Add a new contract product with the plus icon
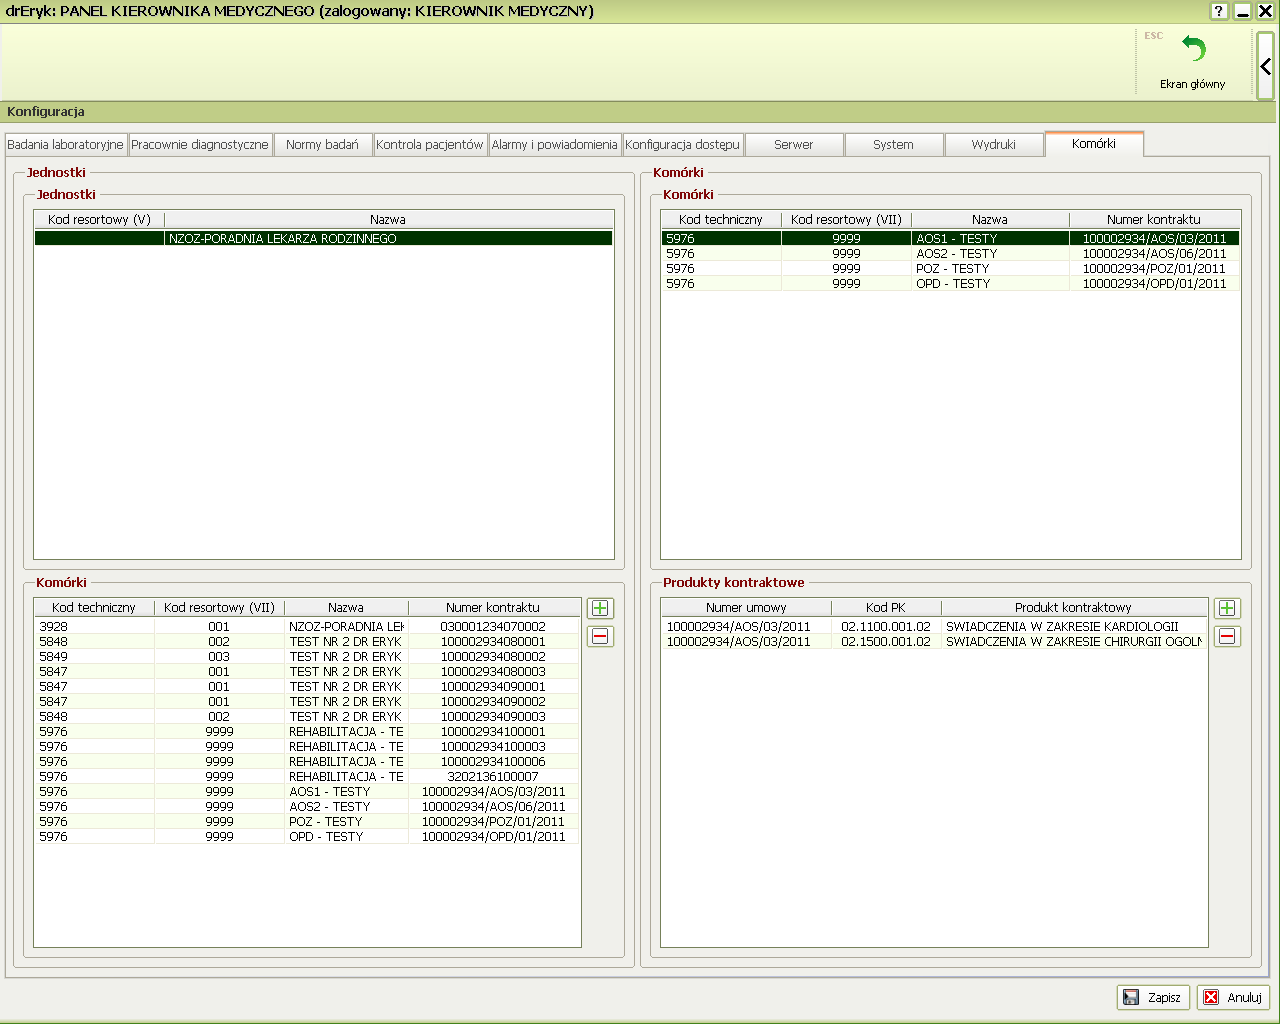This screenshot has height=1024, width=1280. 1227,608
